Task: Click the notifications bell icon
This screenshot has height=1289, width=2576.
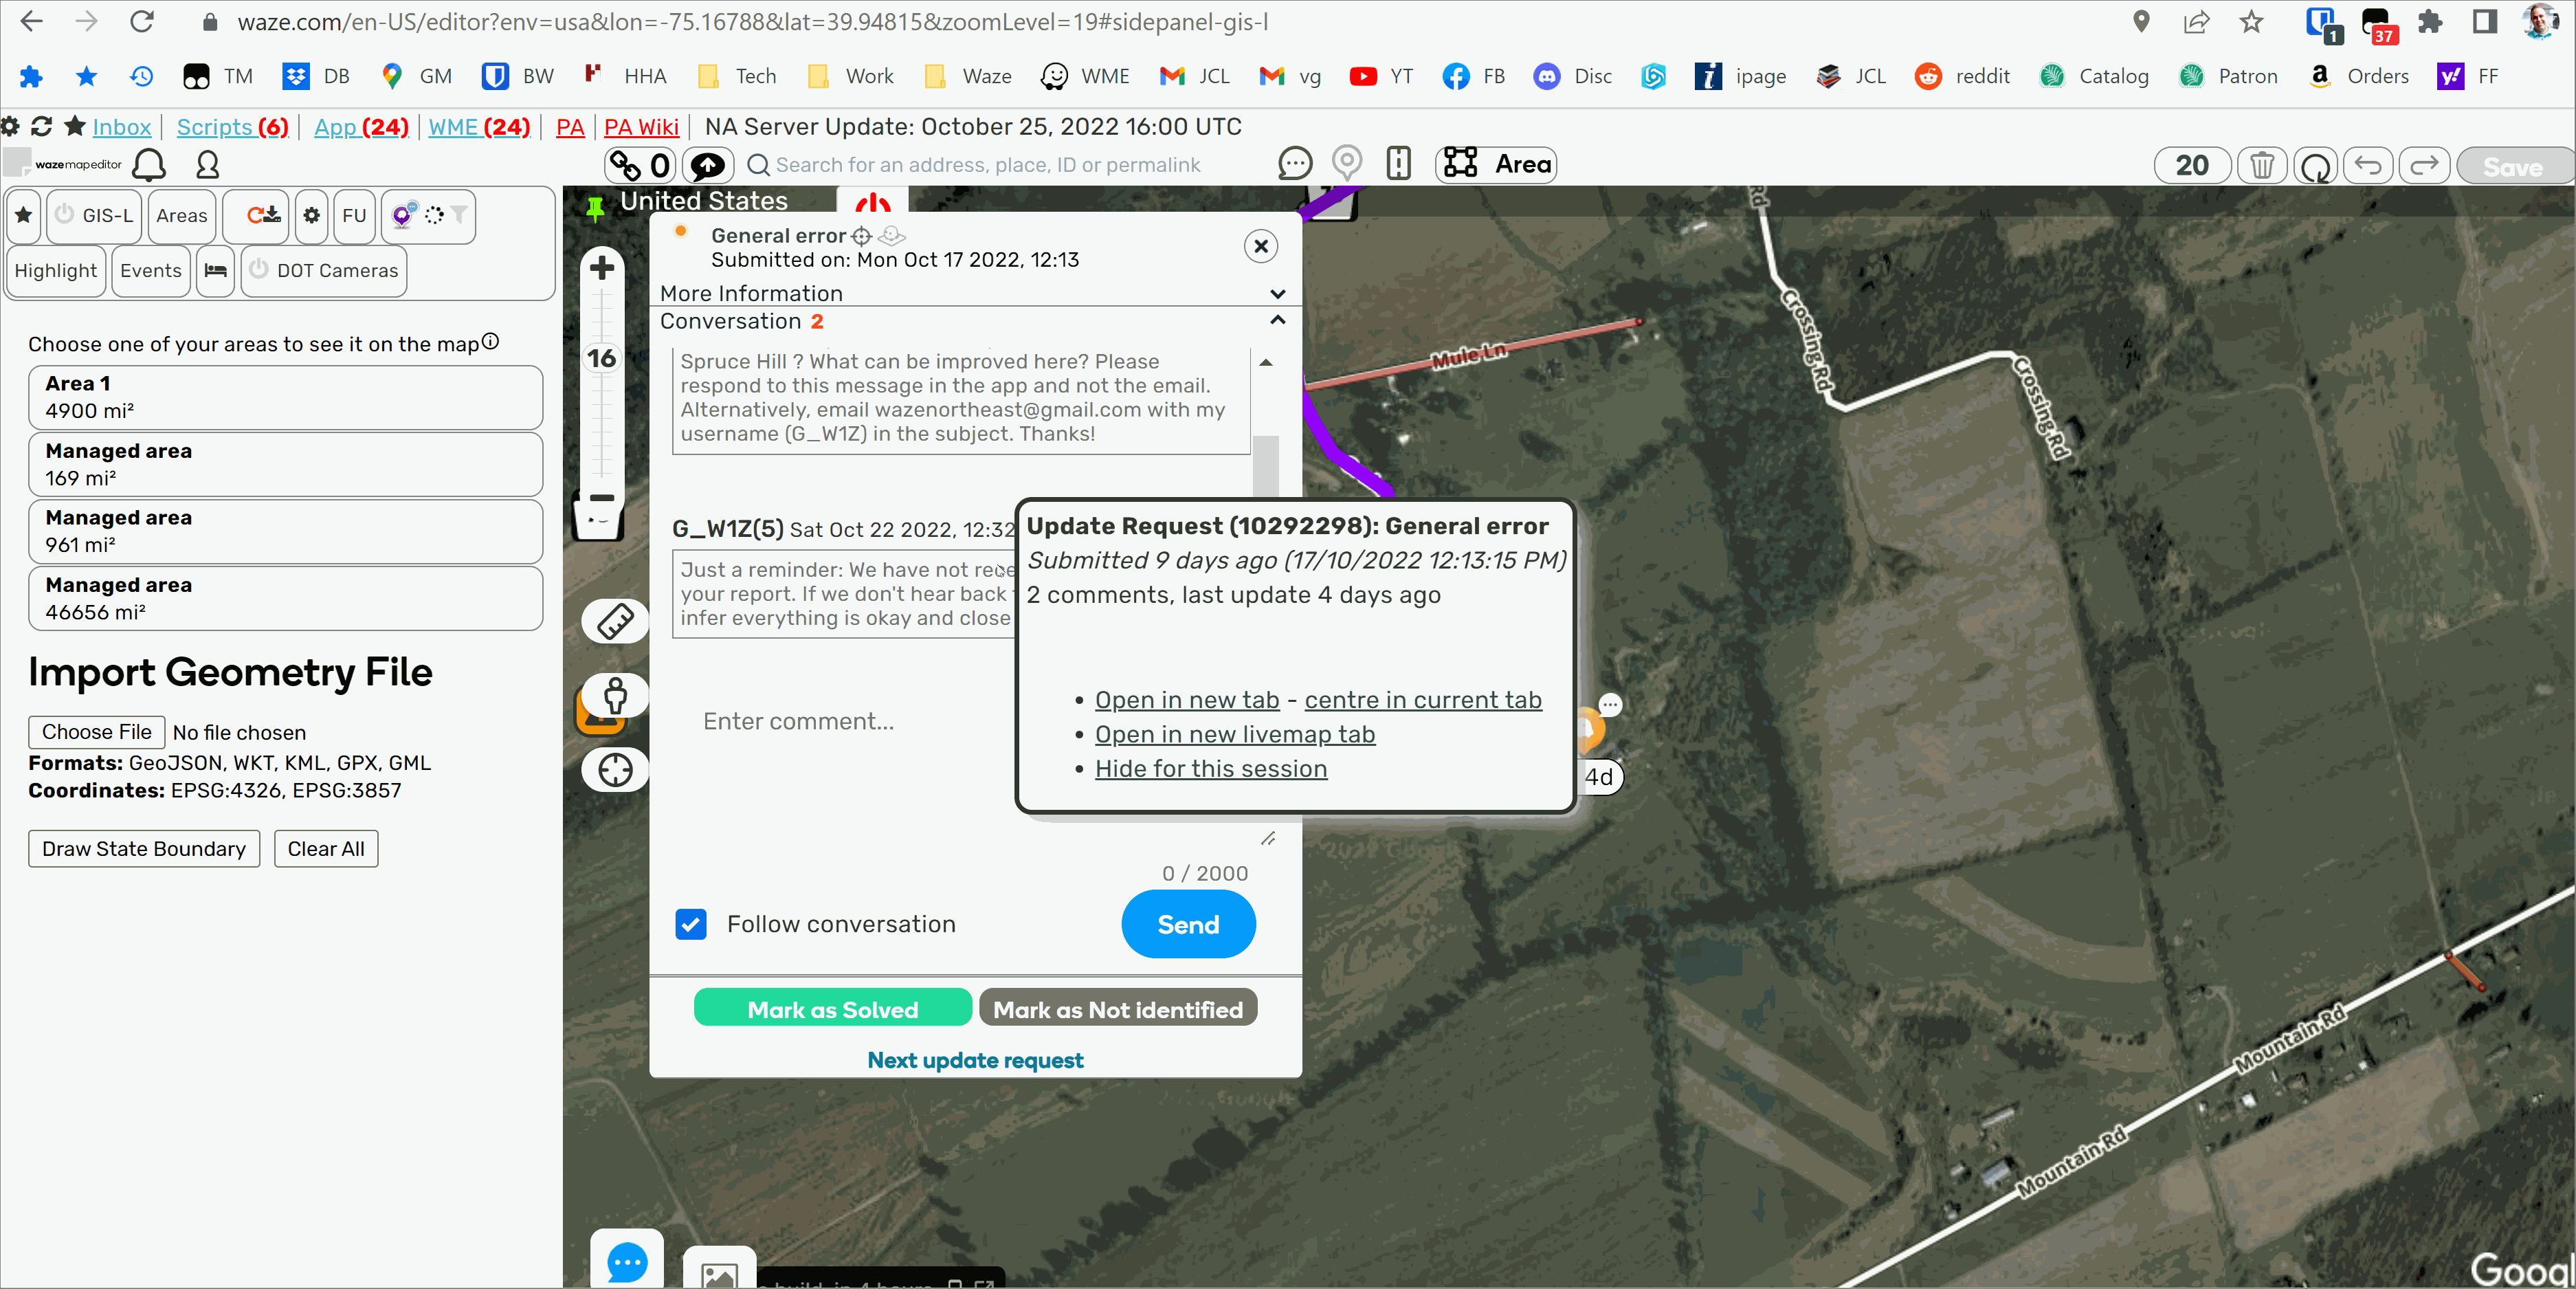Action: click(149, 165)
